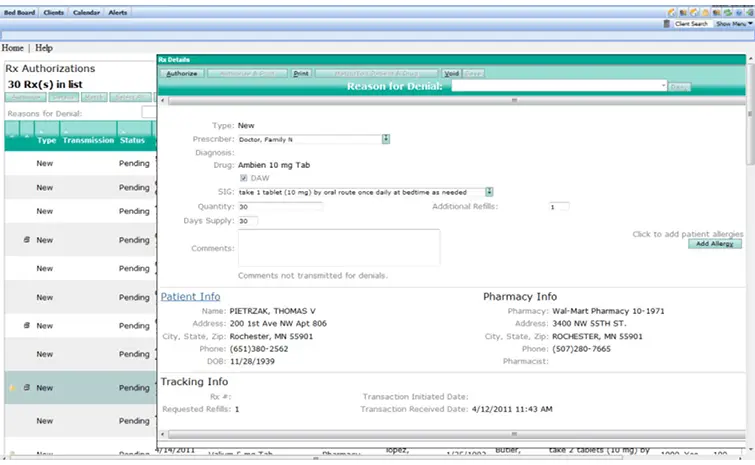Image resolution: width=755 pixels, height=465 pixels.
Task: Expand the Show Menu dropdown
Action: coord(734,24)
